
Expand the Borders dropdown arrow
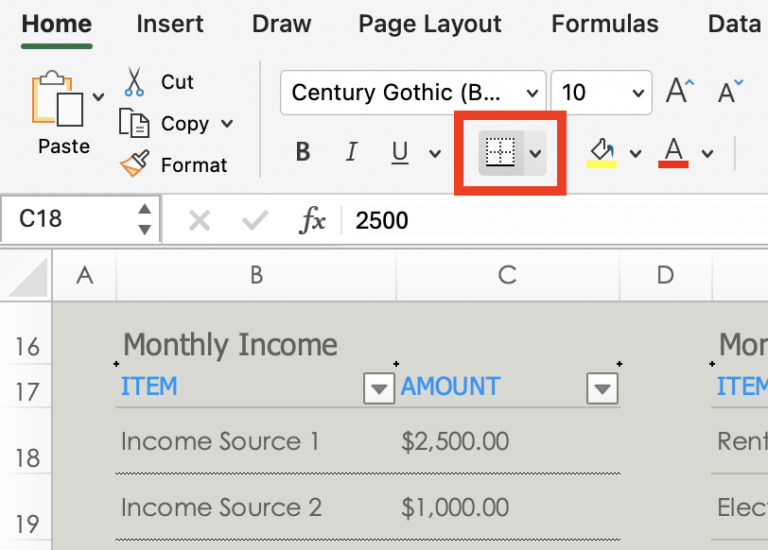coord(535,153)
